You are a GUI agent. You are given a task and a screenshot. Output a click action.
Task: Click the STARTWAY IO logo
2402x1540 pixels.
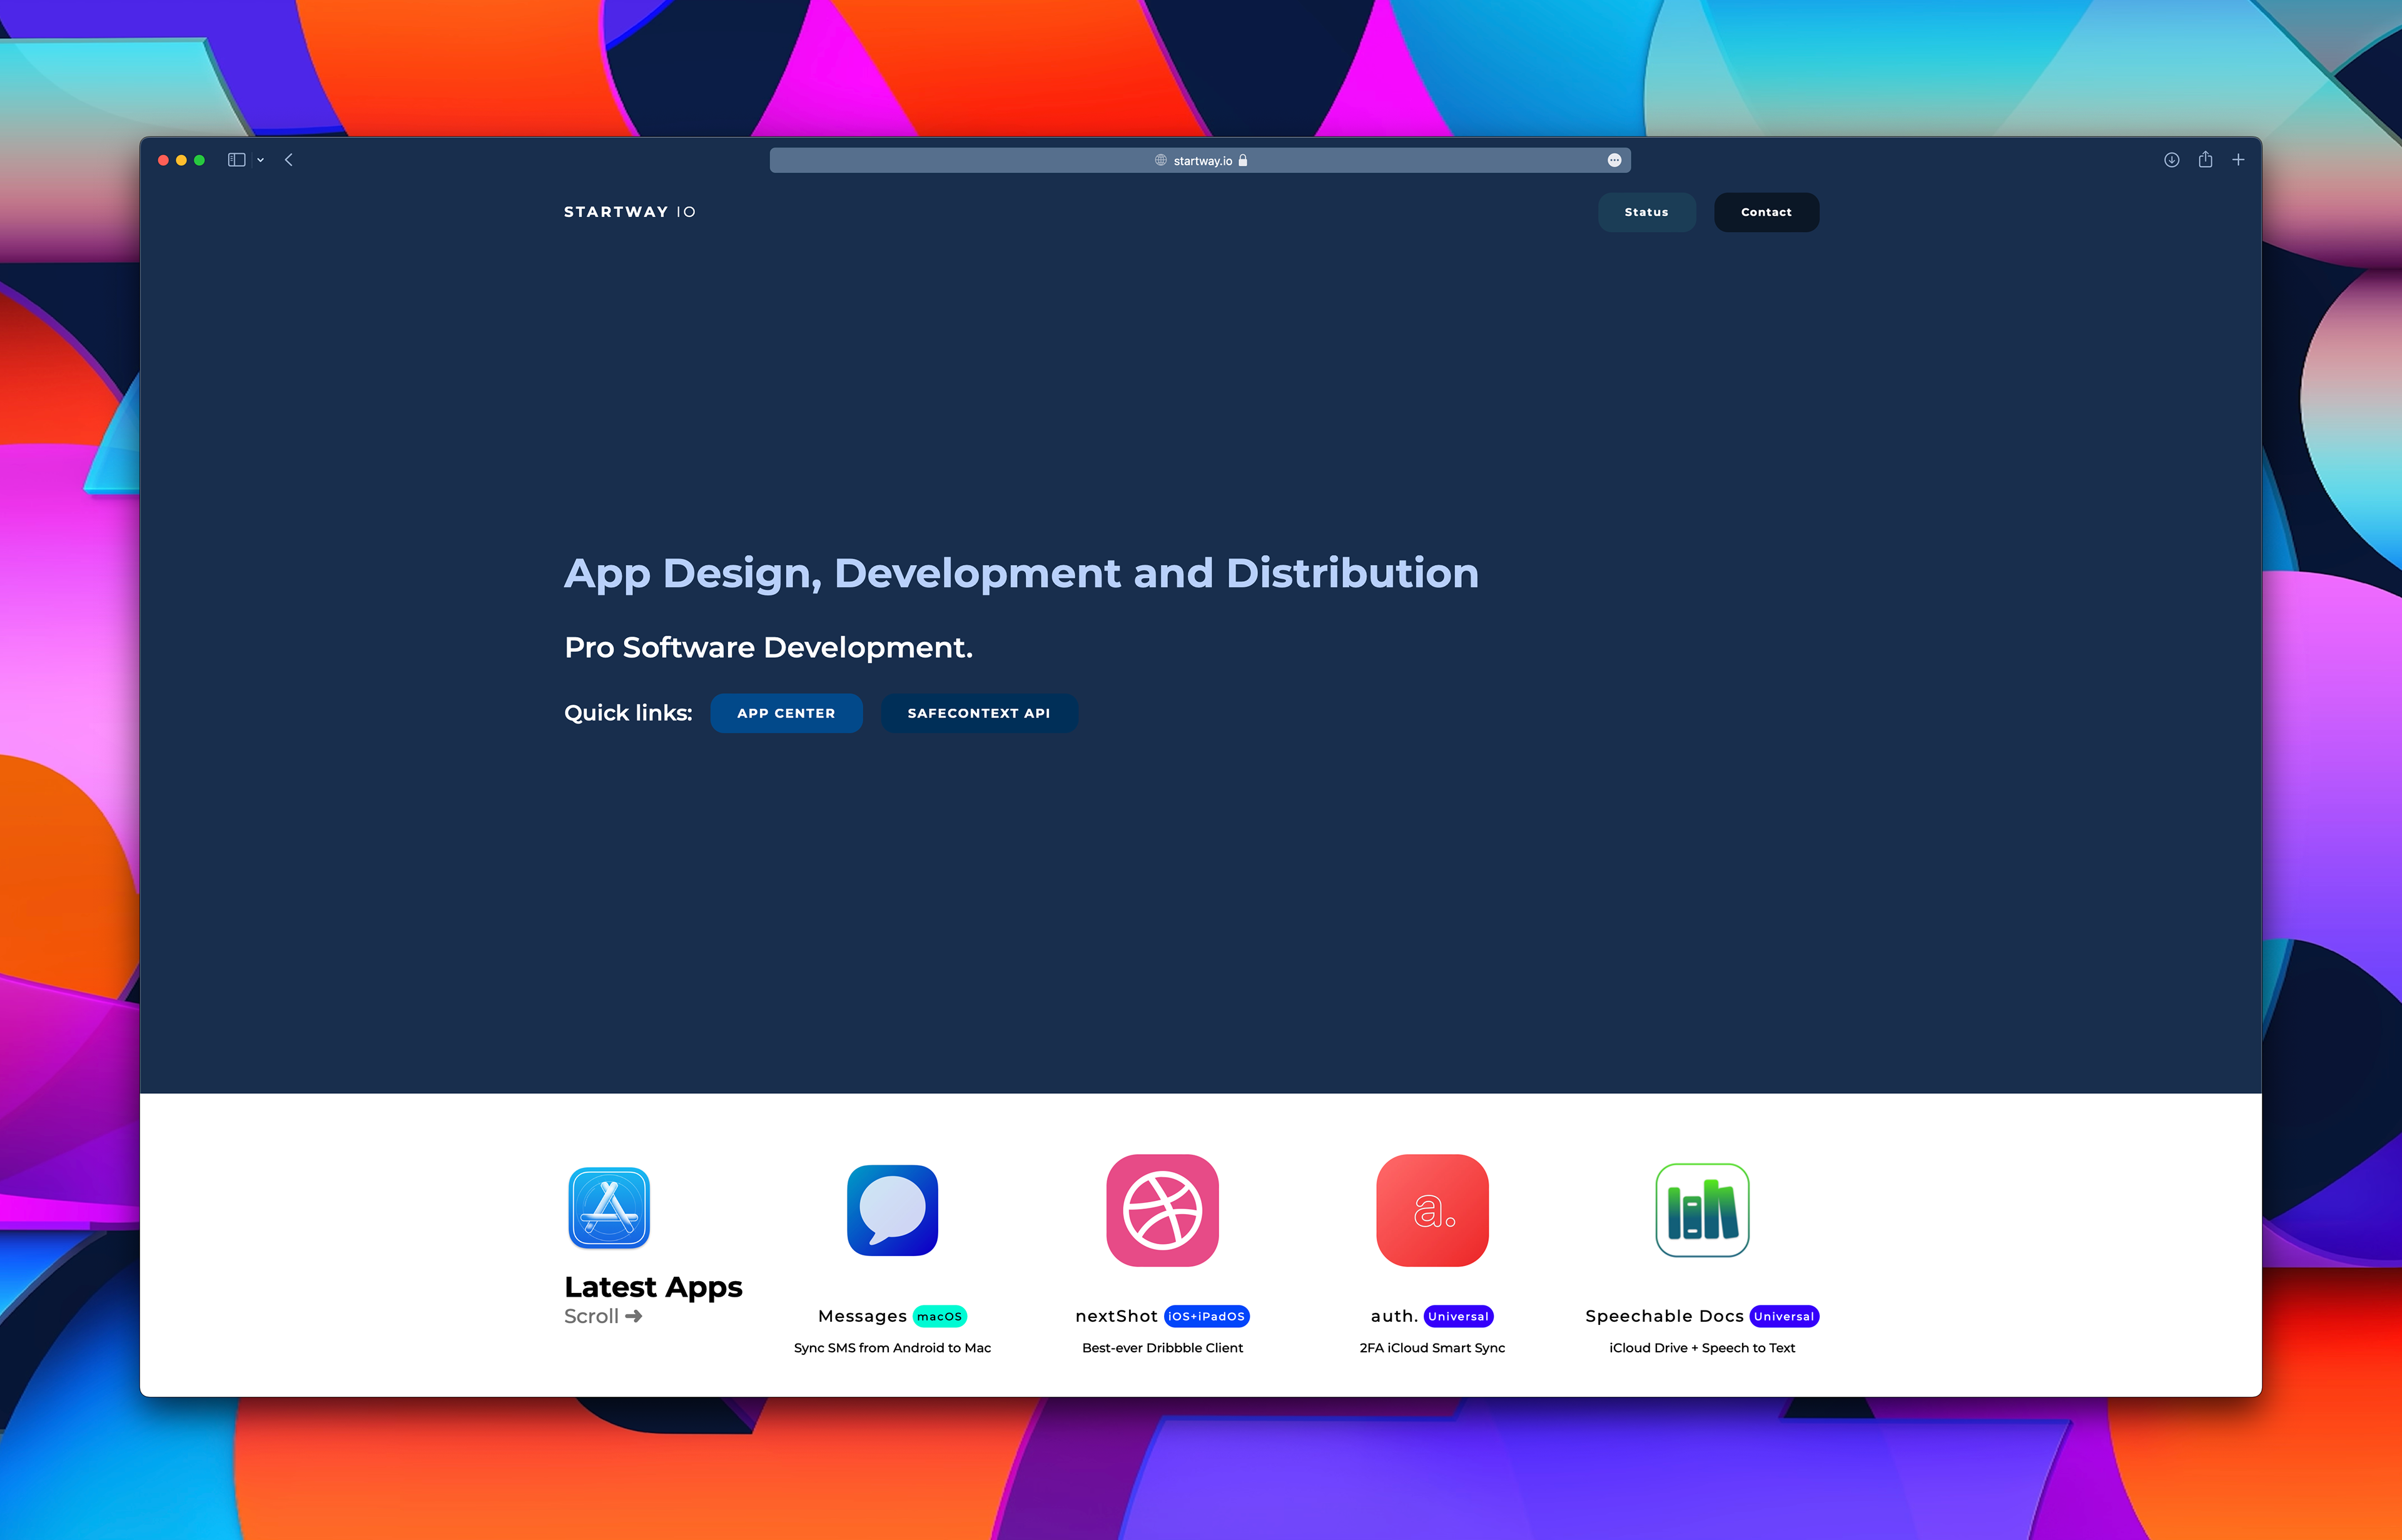629,212
